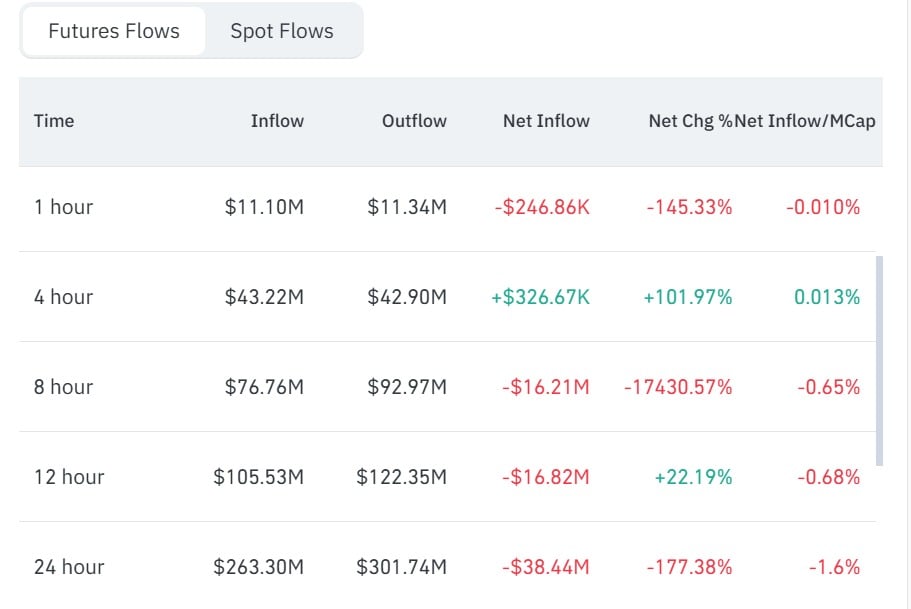Viewport: 911px width, 609px height.
Task: Sort by the Outflow column header
Action: [x=414, y=121]
